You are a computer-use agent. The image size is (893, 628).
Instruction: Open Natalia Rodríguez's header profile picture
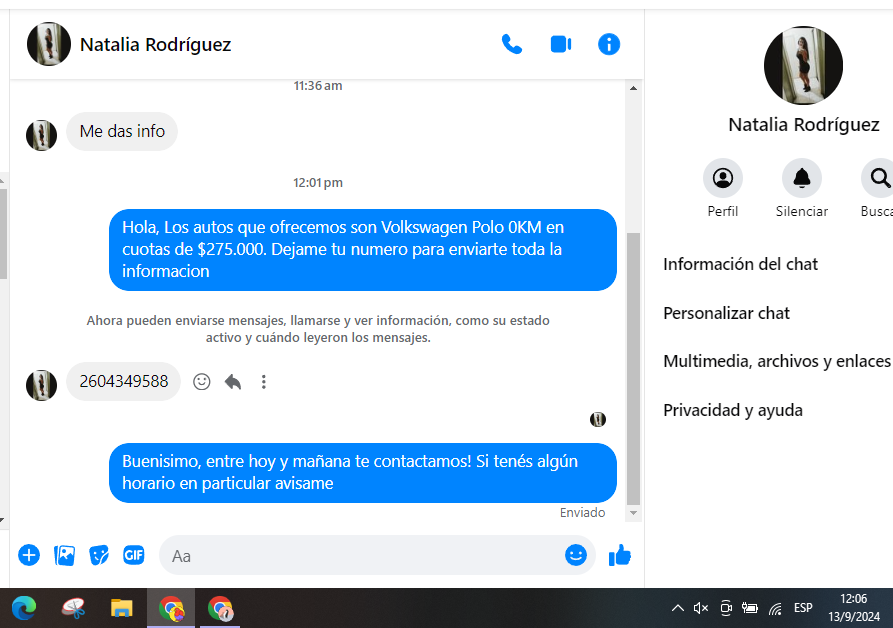click(x=49, y=44)
